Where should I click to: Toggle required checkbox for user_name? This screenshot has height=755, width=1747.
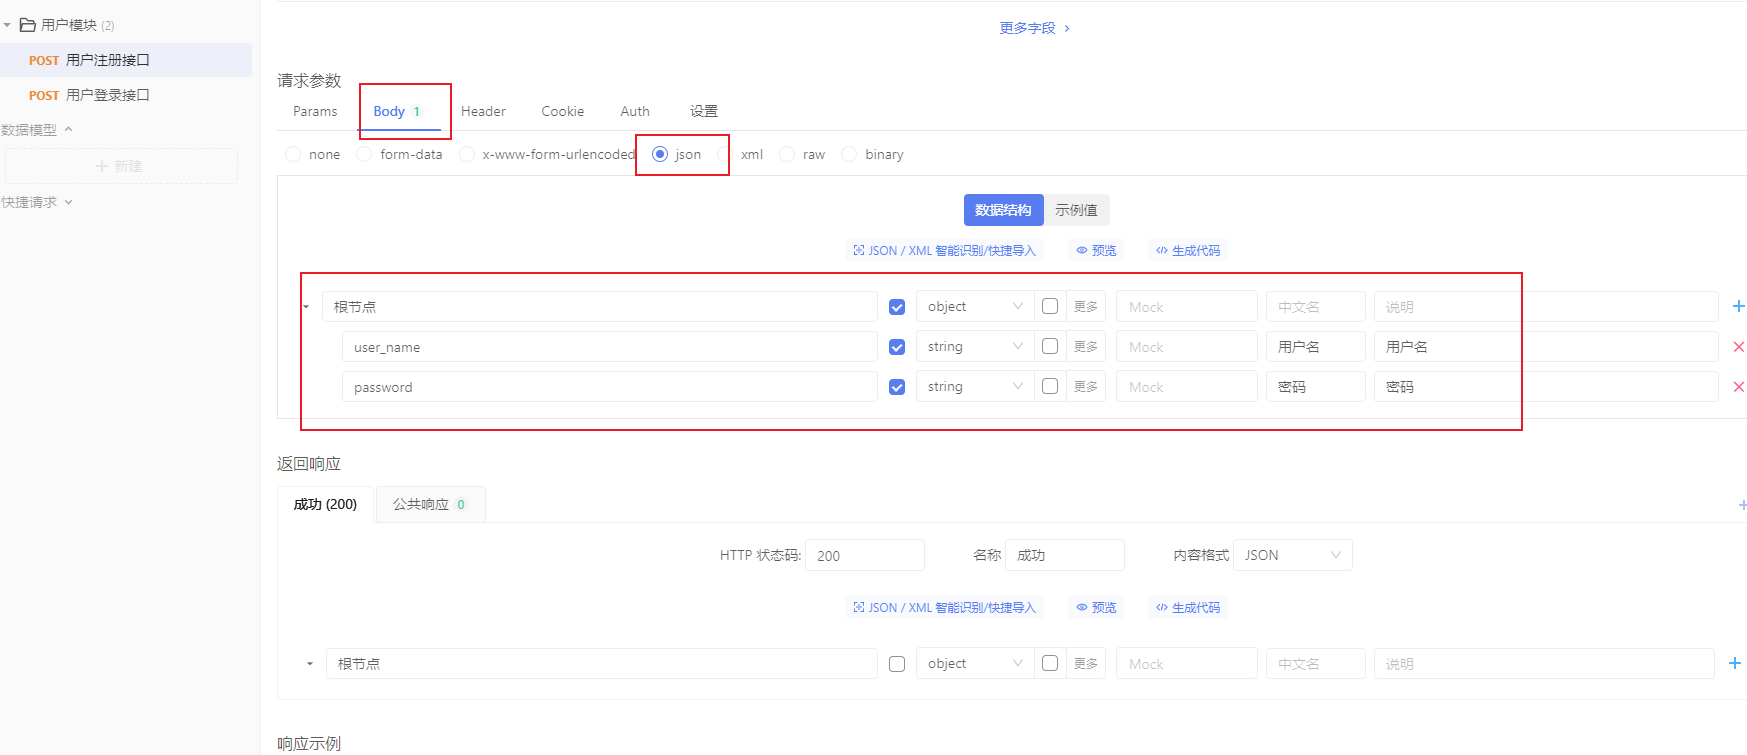(x=897, y=347)
